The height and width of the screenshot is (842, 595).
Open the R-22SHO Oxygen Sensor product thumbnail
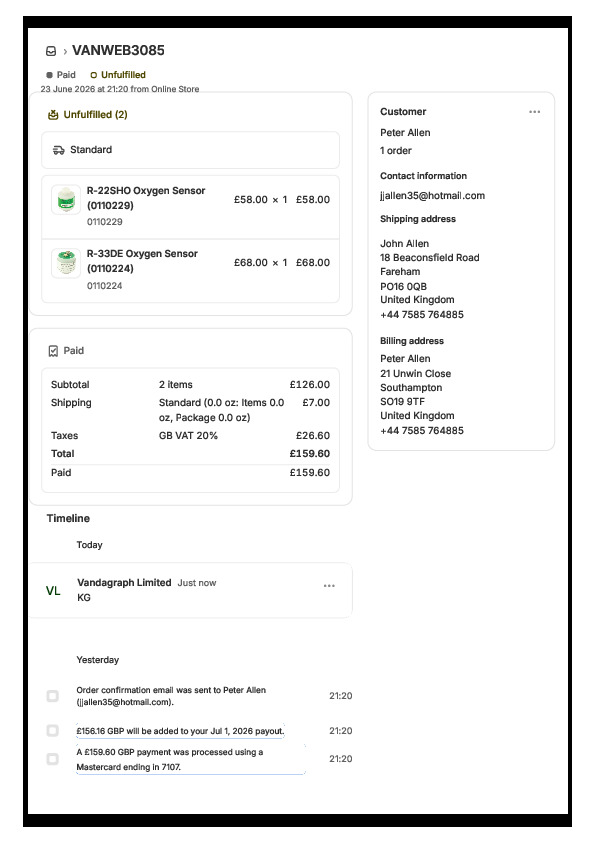pyautogui.click(x=66, y=199)
